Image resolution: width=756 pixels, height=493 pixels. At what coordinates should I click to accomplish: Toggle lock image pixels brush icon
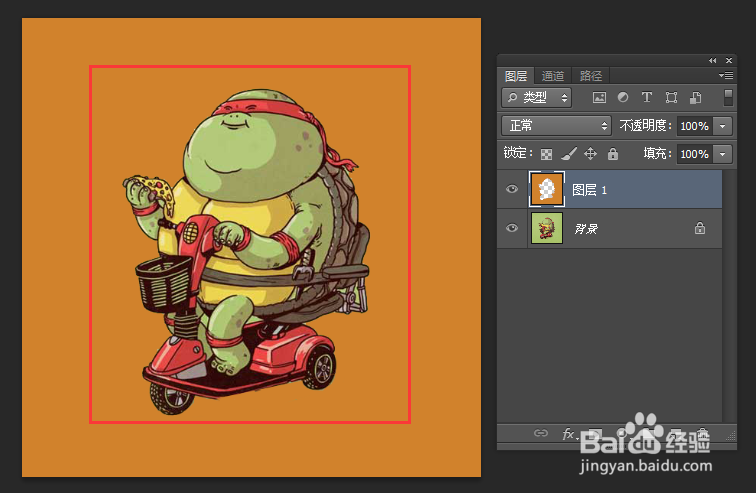(x=569, y=154)
